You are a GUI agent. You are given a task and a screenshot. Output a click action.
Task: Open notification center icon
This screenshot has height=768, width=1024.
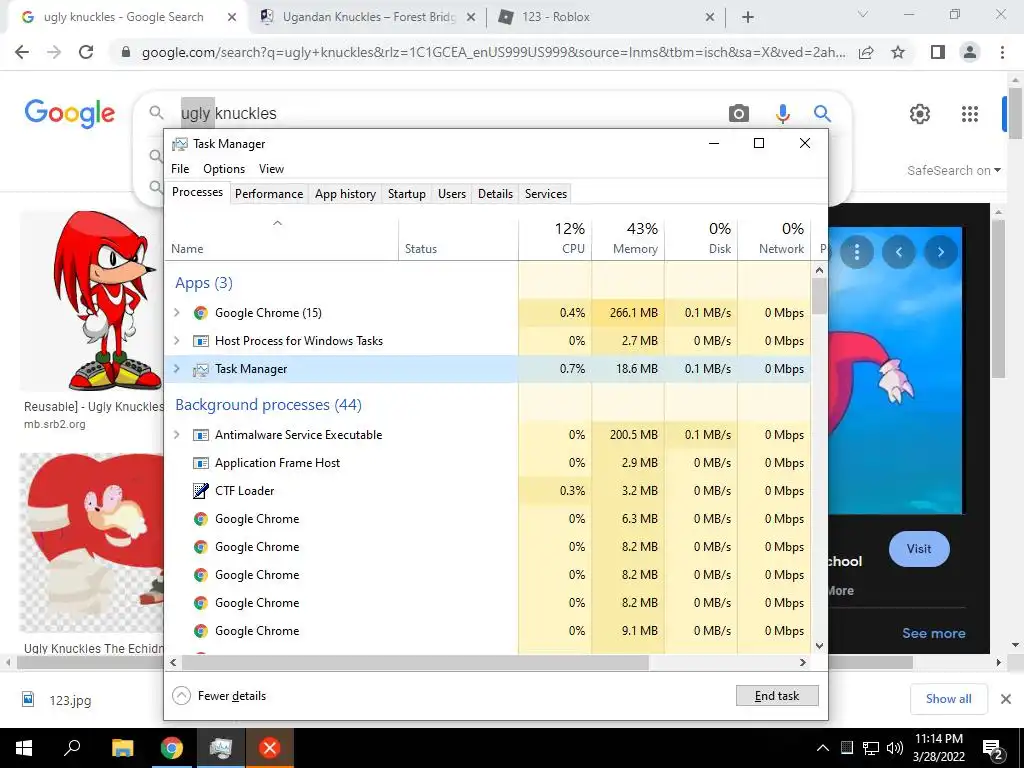(x=993, y=748)
